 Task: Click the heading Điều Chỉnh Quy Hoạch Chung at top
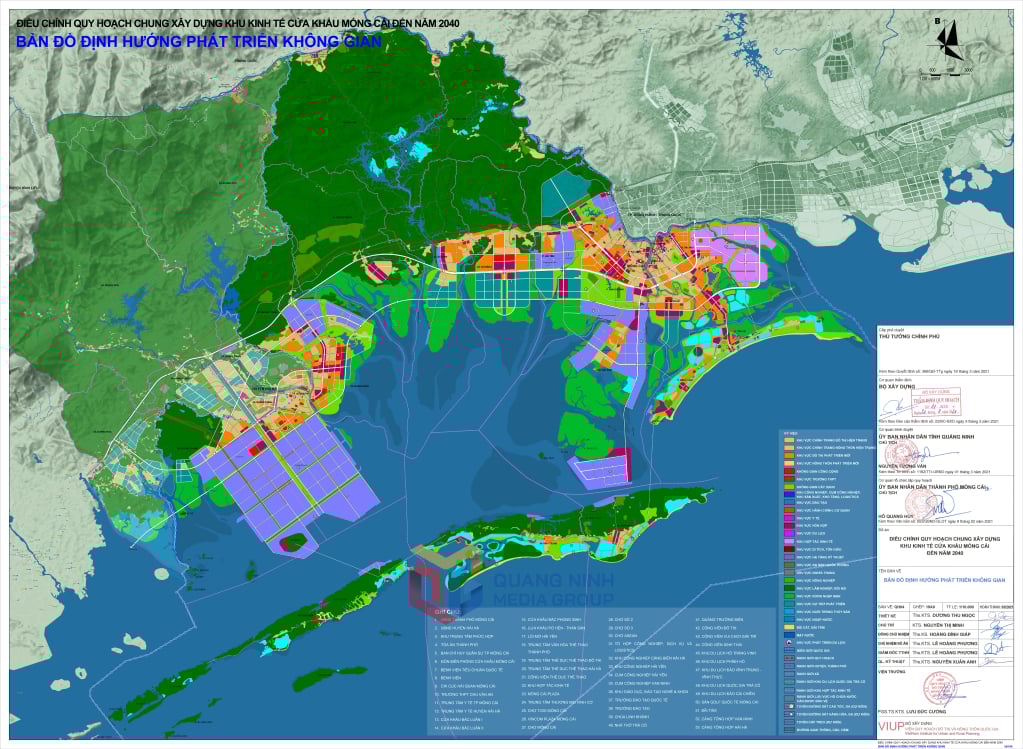click(237, 23)
